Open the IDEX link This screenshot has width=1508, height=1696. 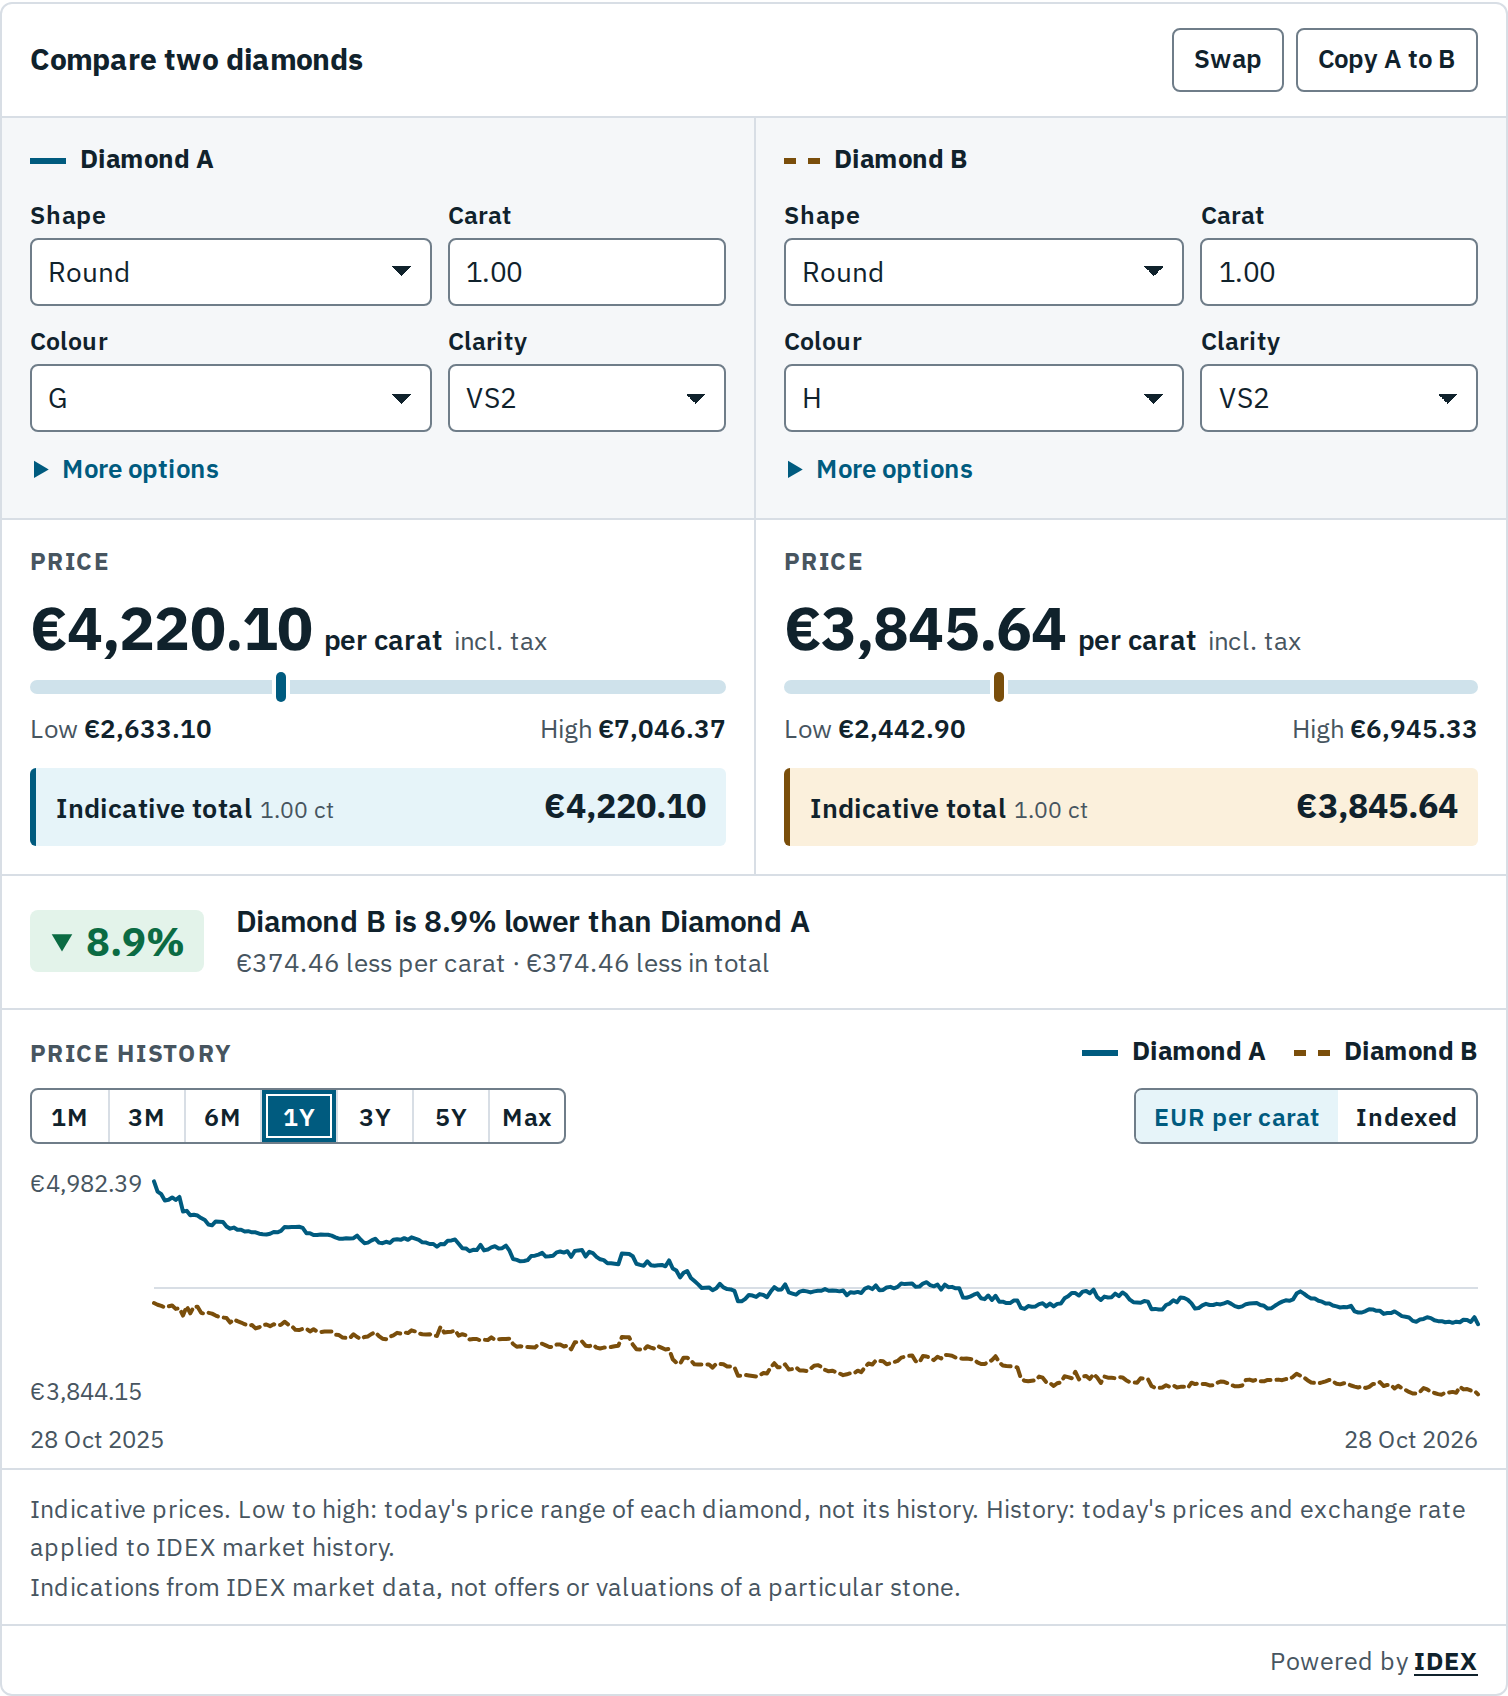click(x=1445, y=1661)
